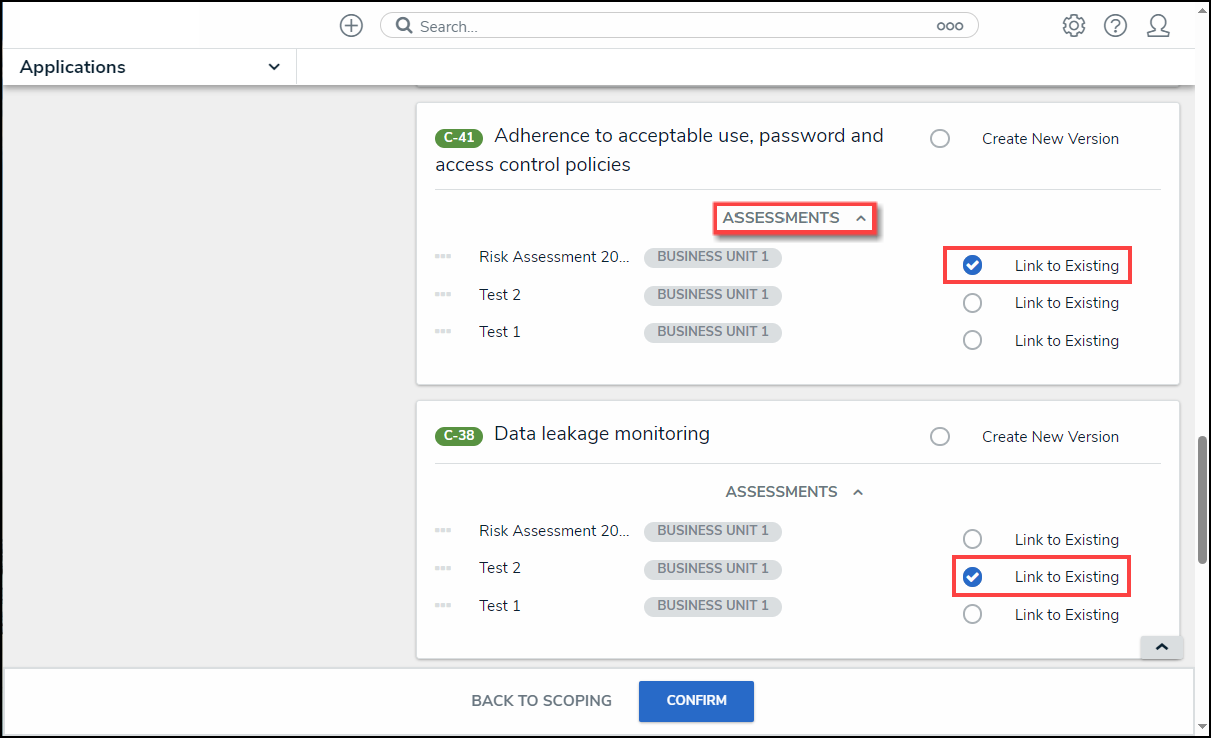The height and width of the screenshot is (738, 1211).
Task: Click the vertical page scrollbar thumb
Action: click(1201, 500)
